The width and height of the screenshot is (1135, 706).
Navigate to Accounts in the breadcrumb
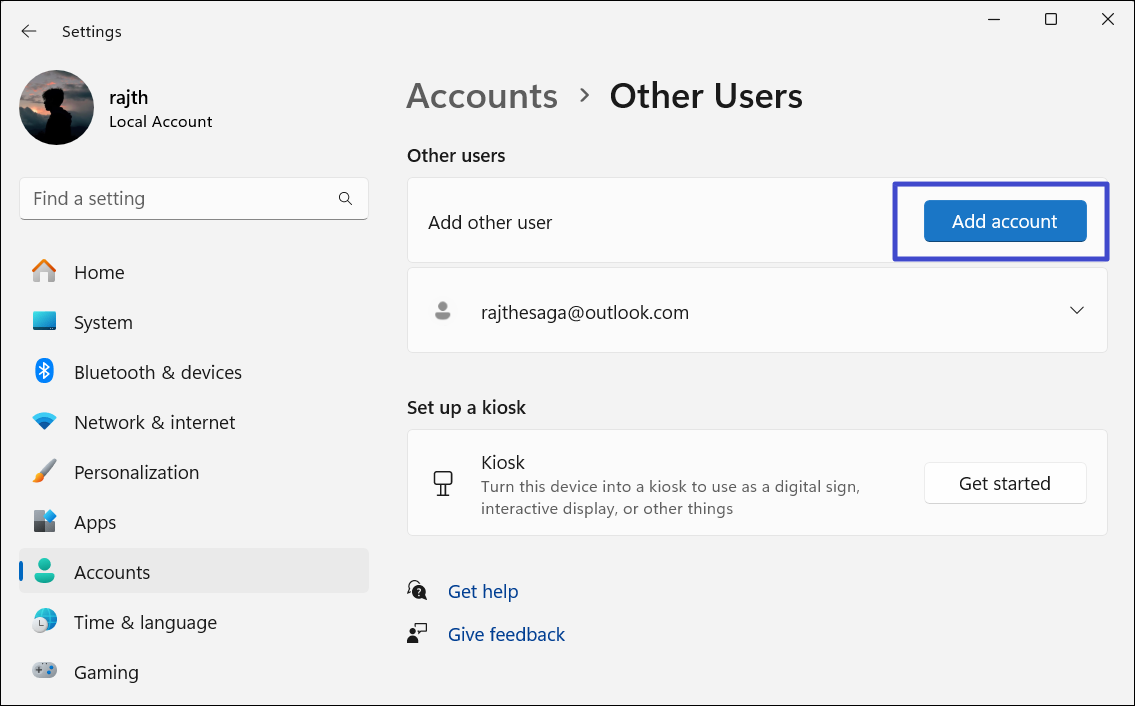[x=482, y=96]
